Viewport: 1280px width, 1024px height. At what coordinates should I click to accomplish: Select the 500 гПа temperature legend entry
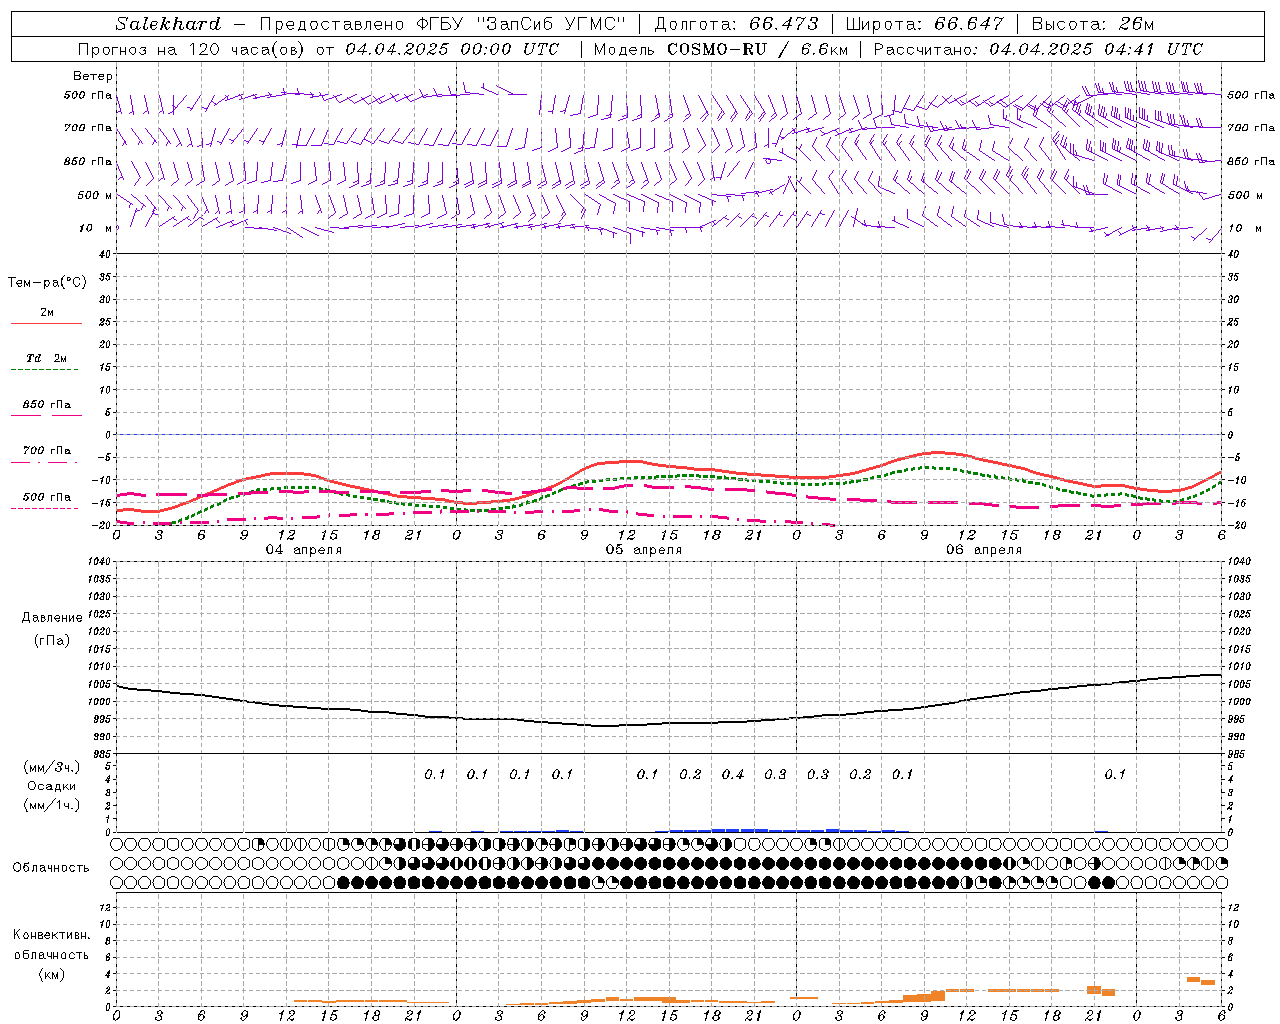point(47,497)
